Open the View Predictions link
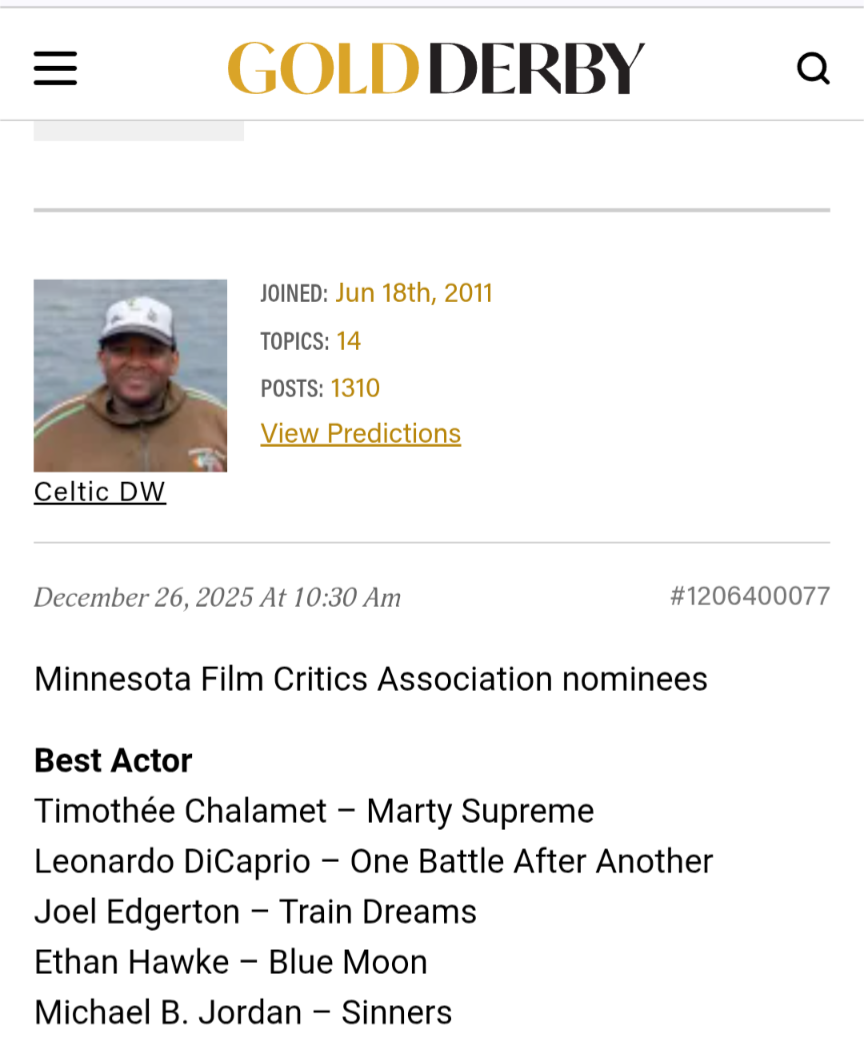The height and width of the screenshot is (1061, 864). click(x=360, y=434)
